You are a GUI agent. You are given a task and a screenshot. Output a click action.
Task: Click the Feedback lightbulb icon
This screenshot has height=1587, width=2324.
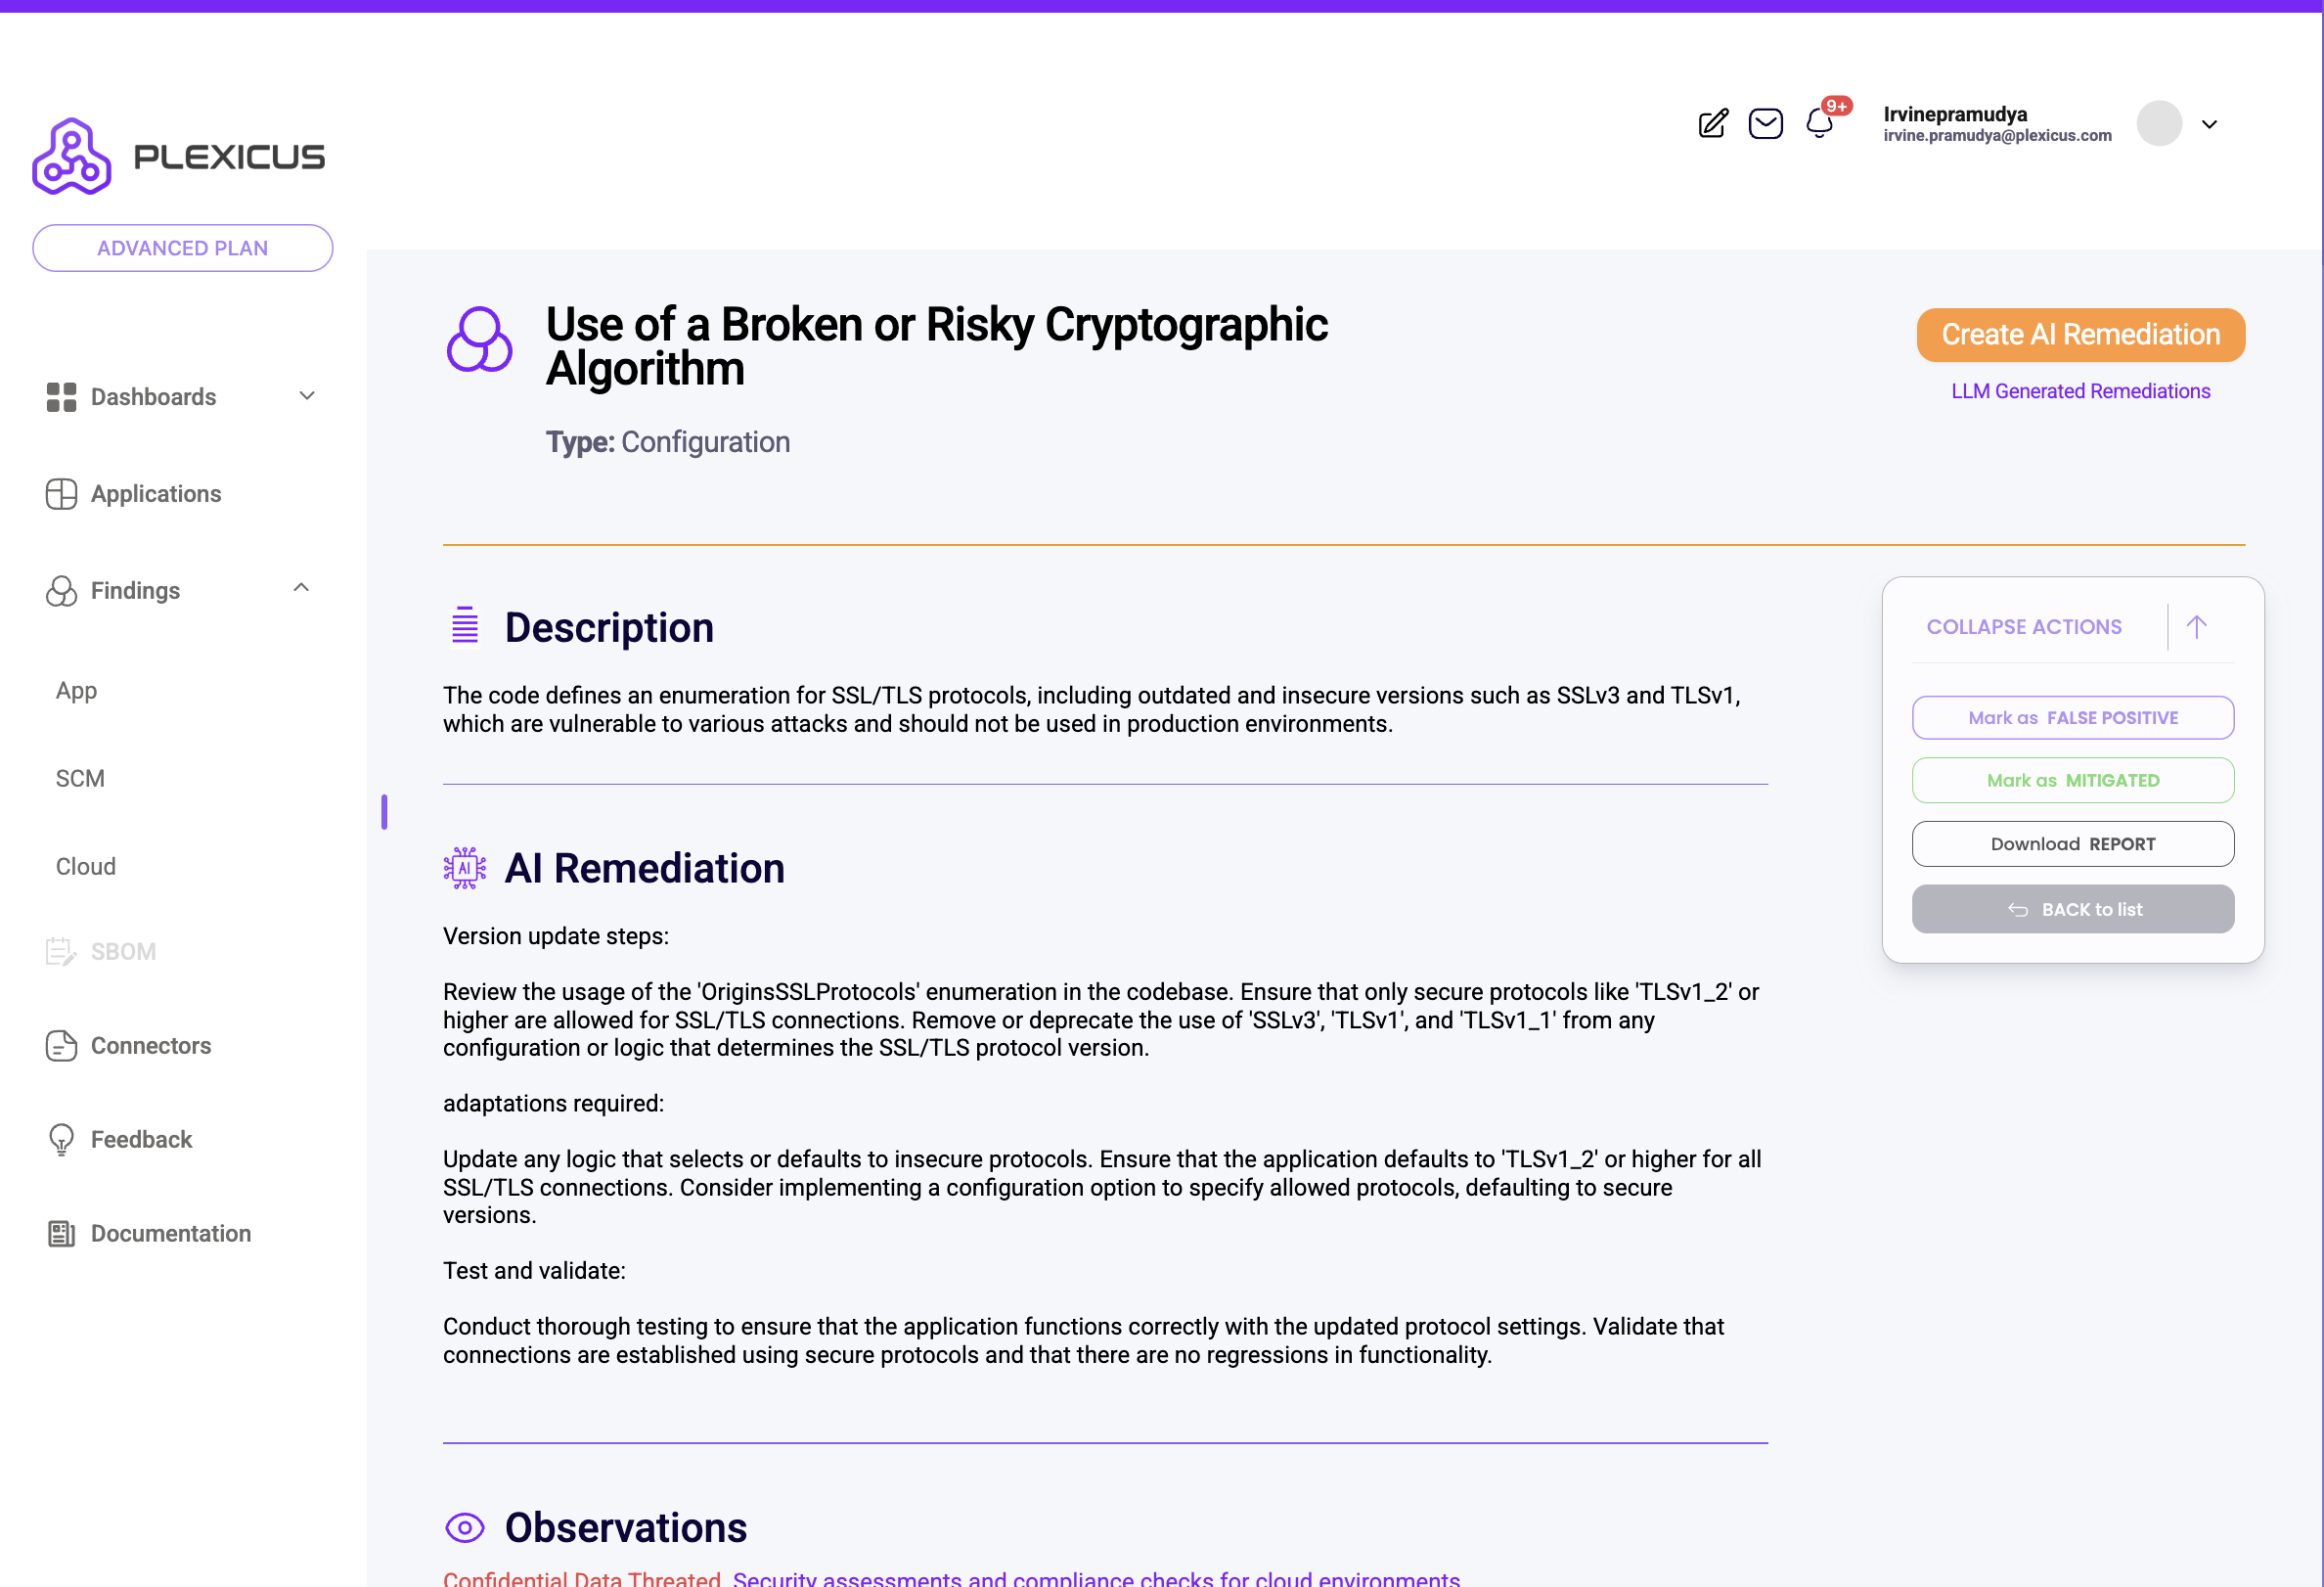(x=61, y=1139)
